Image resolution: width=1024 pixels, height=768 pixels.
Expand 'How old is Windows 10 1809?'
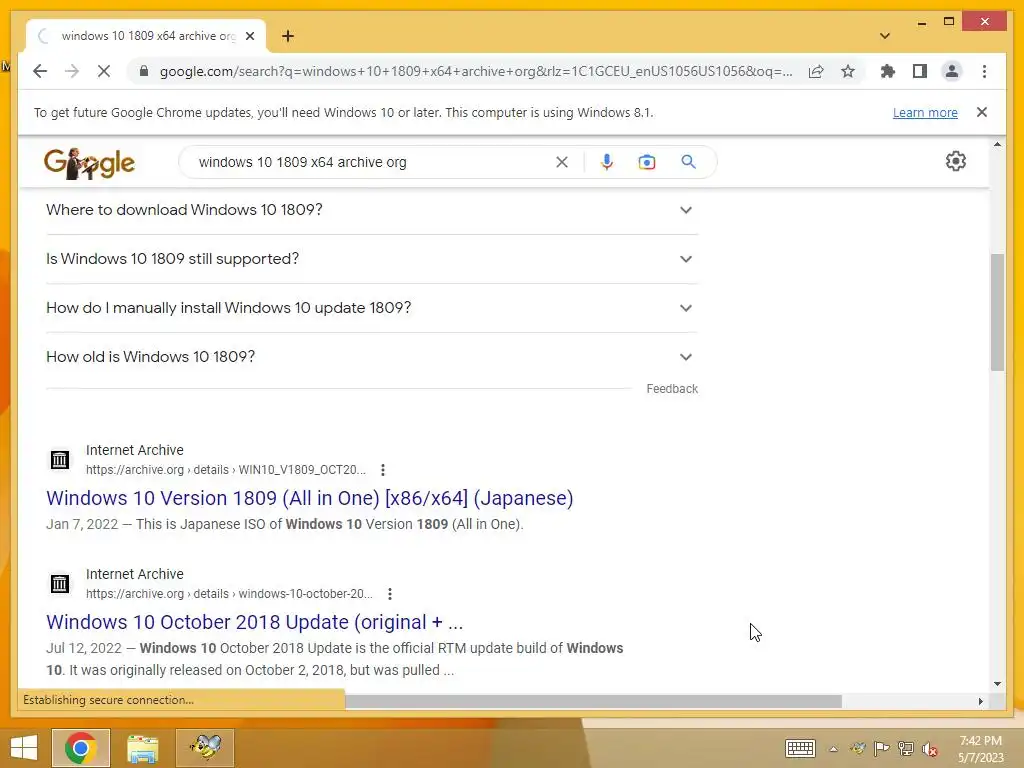372,357
